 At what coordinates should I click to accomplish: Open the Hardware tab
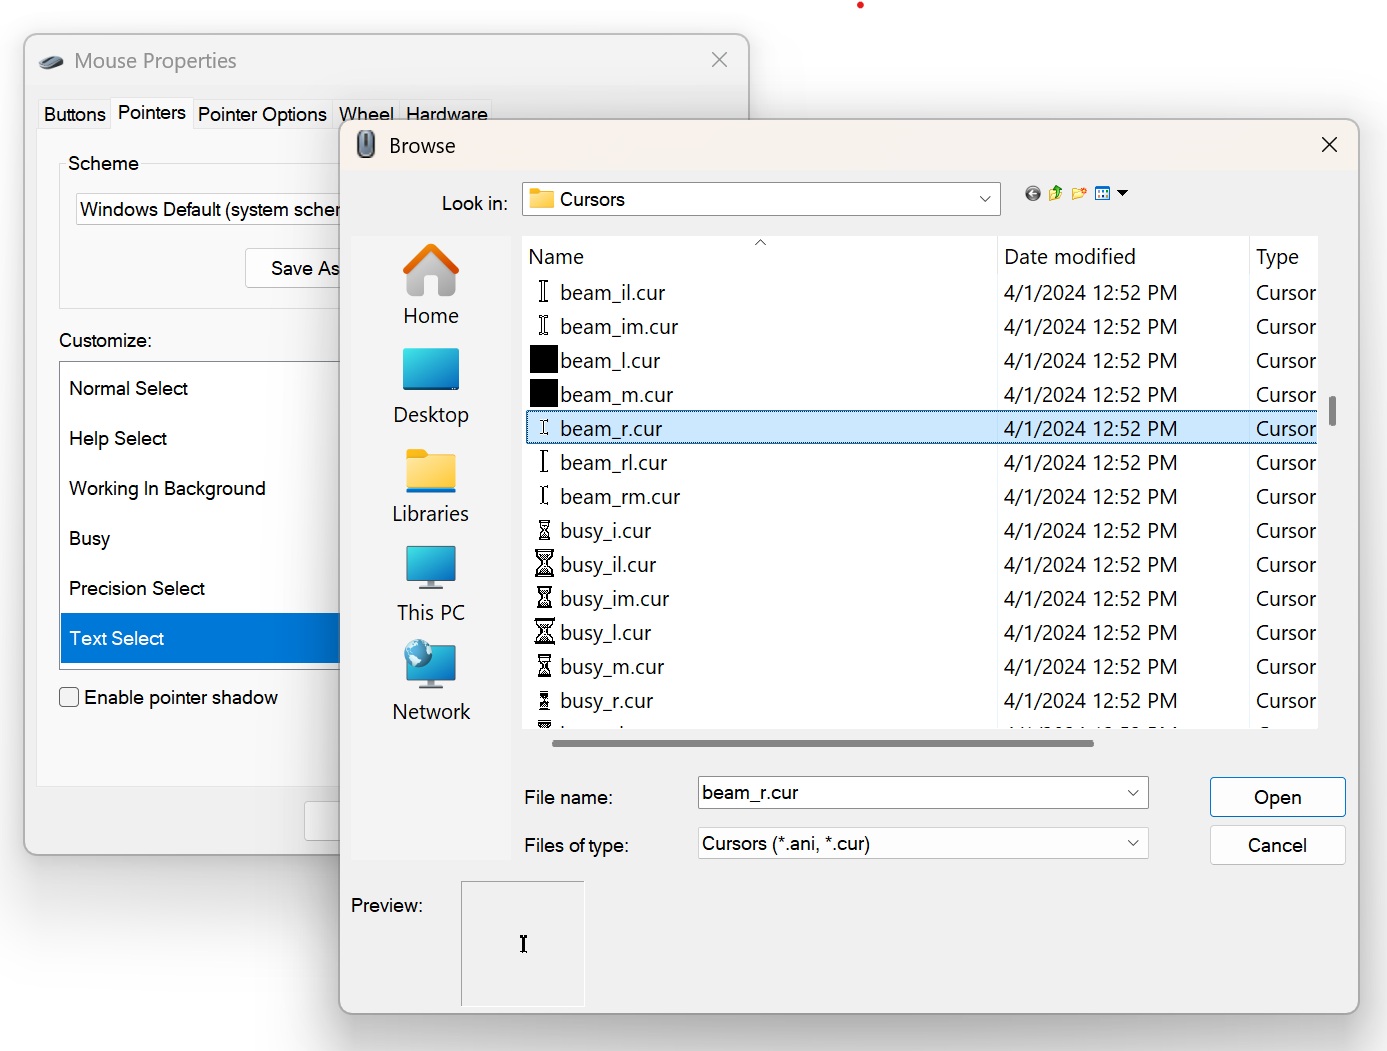click(447, 113)
